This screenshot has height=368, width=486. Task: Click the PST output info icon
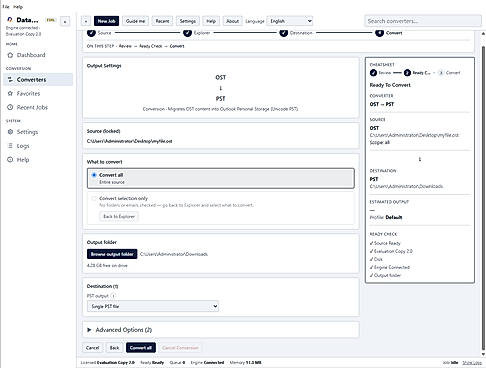click(x=113, y=296)
